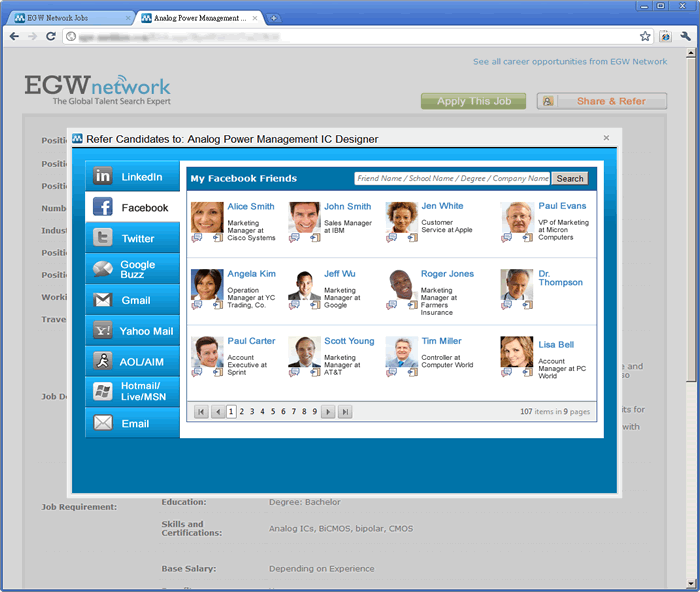Open all career opportunities link
The image size is (700, 592).
[x=570, y=62]
